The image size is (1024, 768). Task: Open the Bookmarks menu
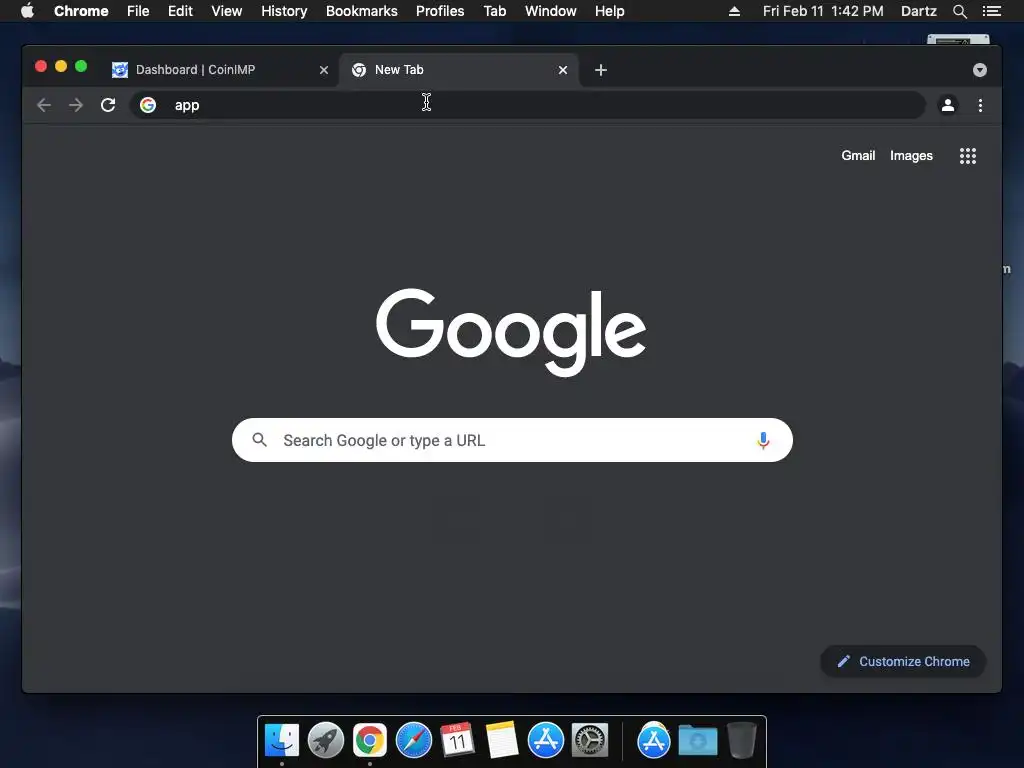coord(362,11)
